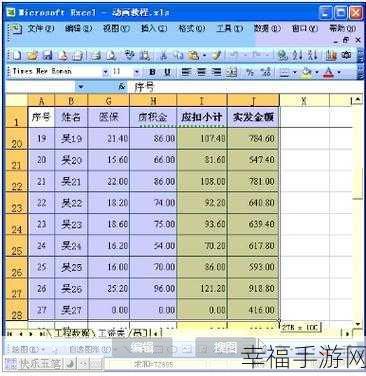The image size is (366, 376).
Task: Open the 工具 menu
Action: (229, 29)
